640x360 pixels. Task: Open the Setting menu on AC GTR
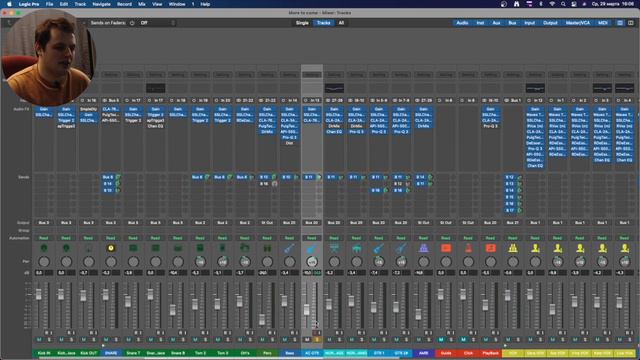click(312, 75)
